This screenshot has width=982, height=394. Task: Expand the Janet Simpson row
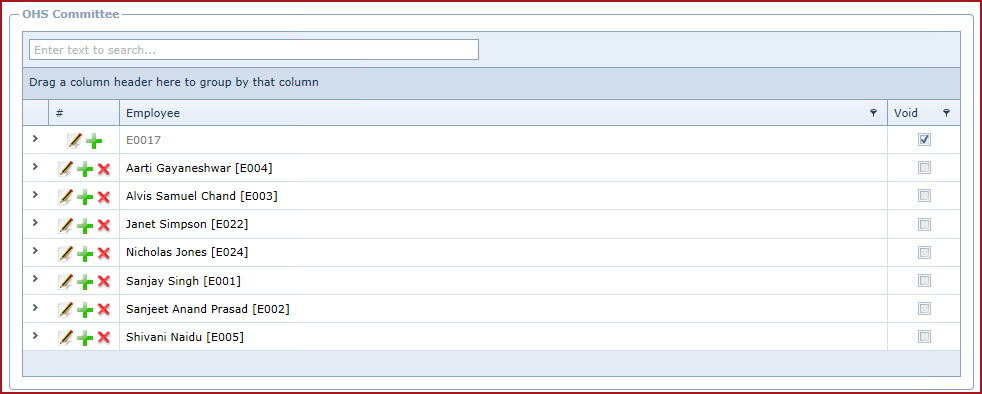pyautogui.click(x=35, y=223)
